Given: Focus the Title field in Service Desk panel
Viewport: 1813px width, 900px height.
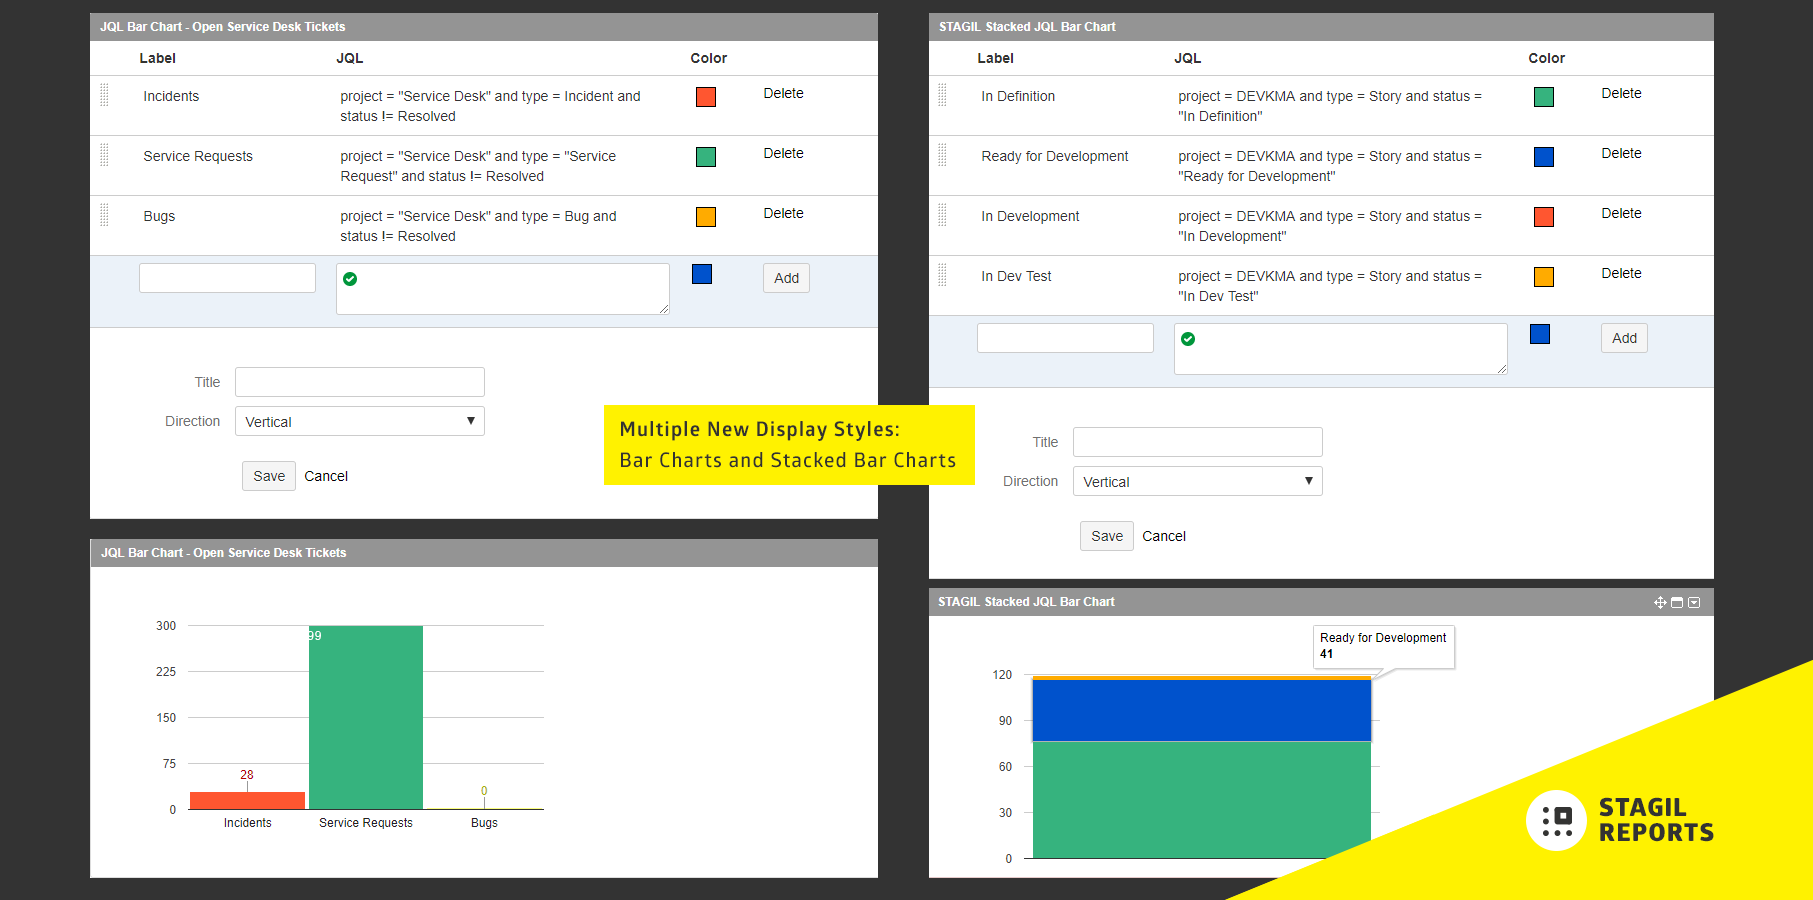Looking at the screenshot, I should click(x=360, y=382).
